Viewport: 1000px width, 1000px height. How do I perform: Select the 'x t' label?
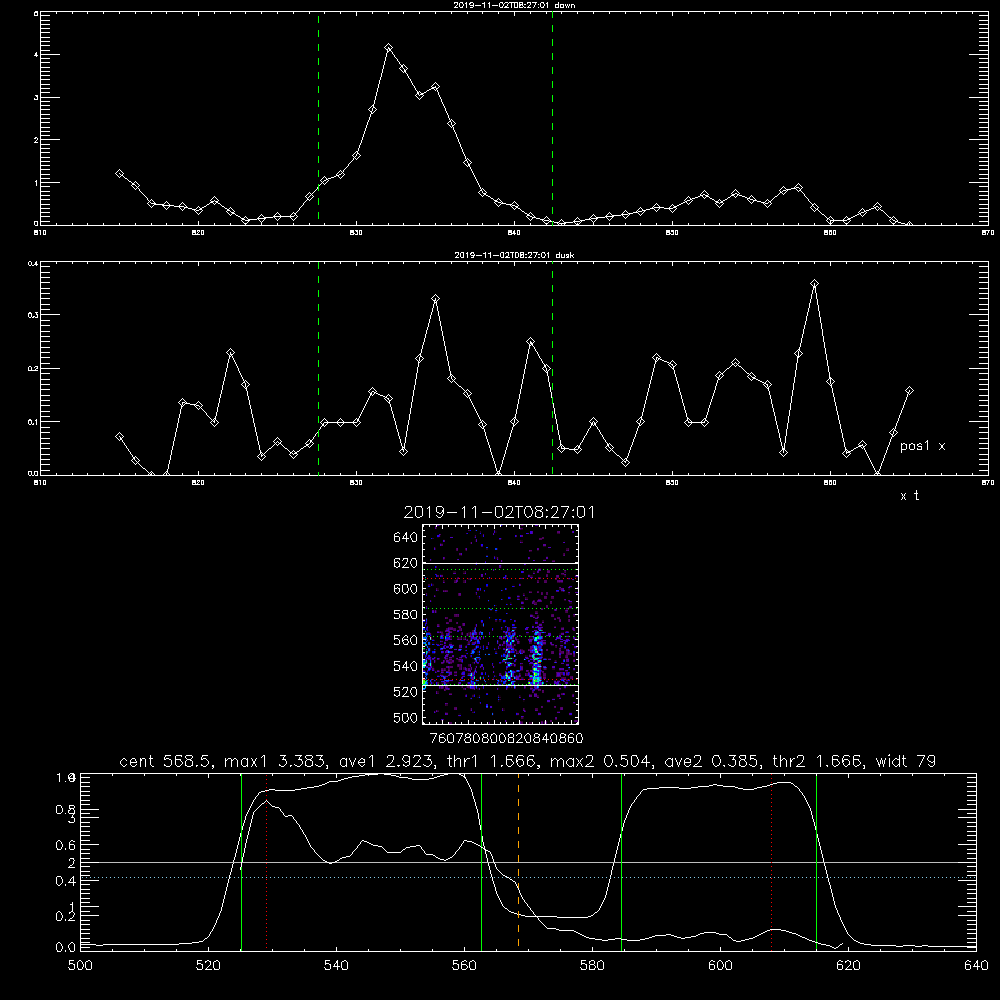(x=909, y=496)
